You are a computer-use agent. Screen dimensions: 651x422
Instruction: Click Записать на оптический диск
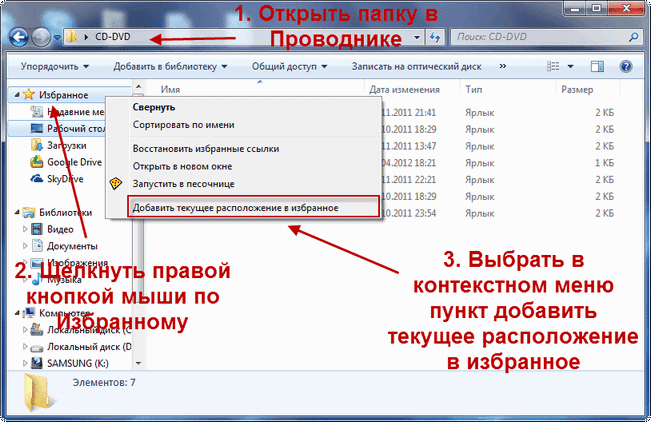click(416, 66)
